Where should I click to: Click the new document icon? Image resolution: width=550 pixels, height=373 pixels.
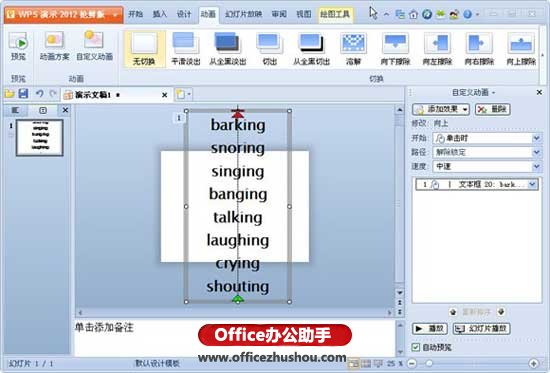pyautogui.click(x=180, y=94)
